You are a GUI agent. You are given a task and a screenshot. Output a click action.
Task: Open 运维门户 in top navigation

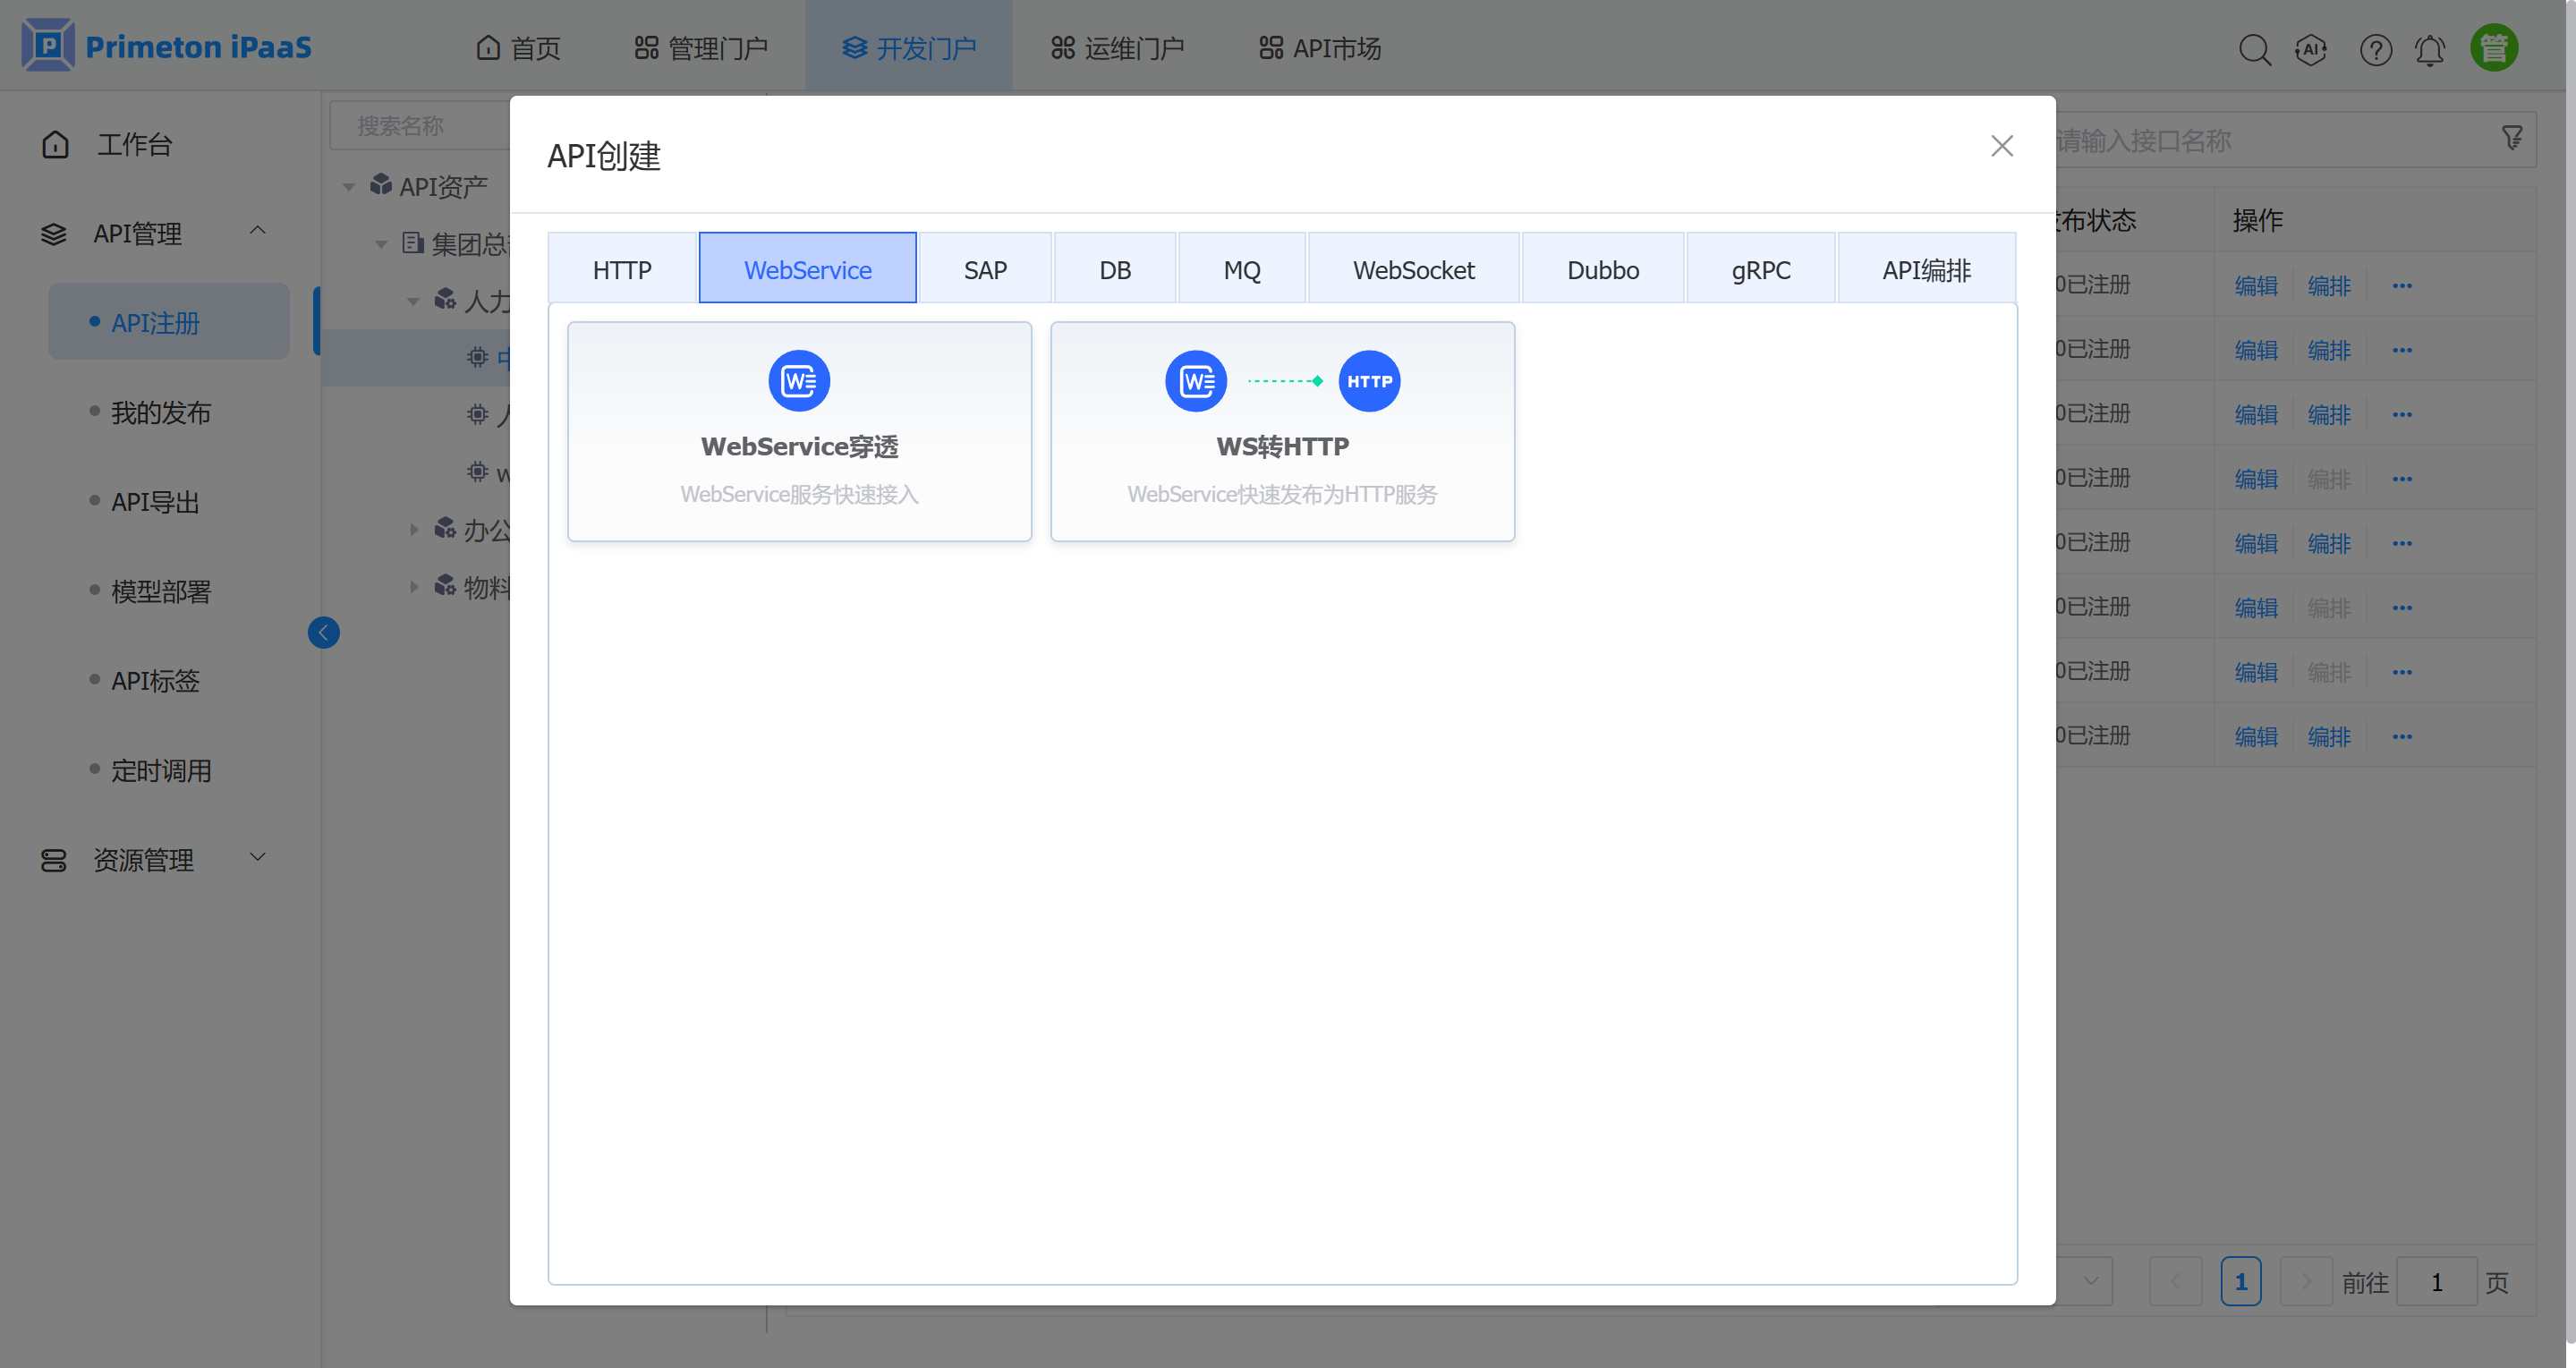point(1117,48)
